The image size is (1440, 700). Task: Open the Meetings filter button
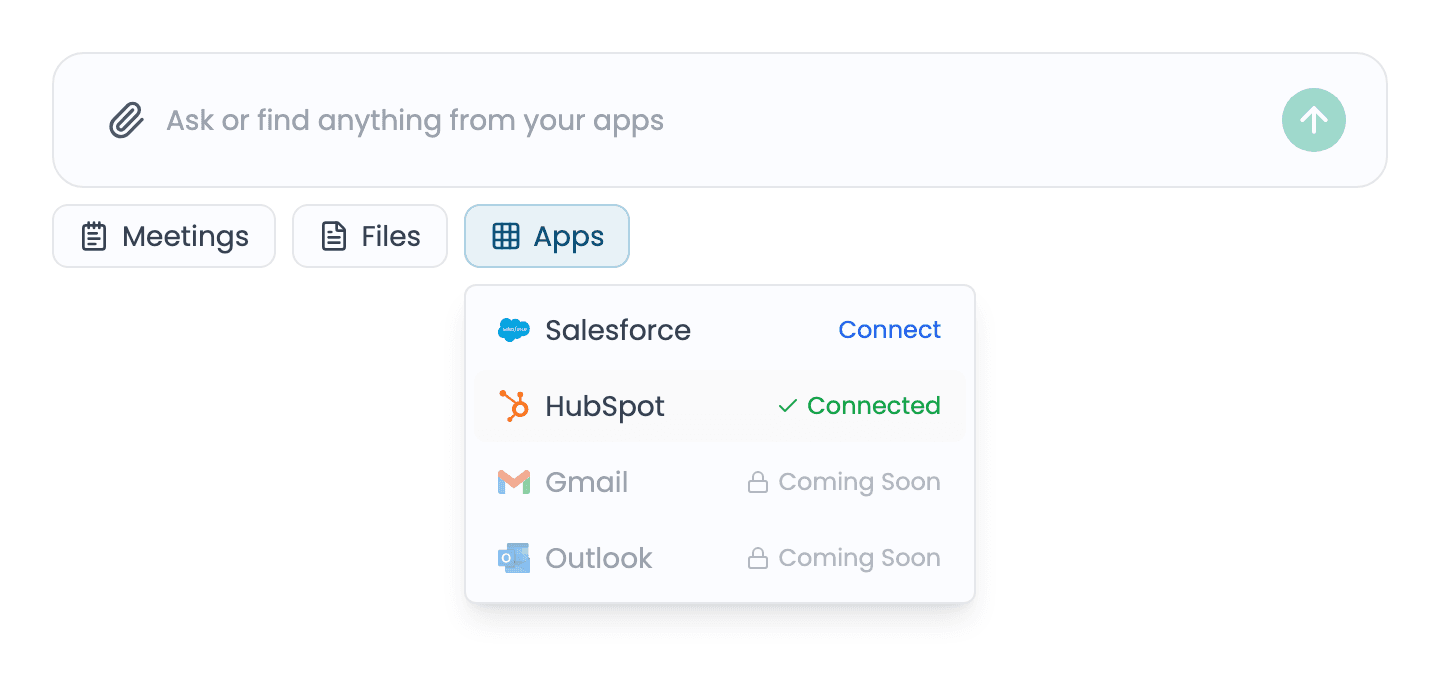(x=164, y=236)
